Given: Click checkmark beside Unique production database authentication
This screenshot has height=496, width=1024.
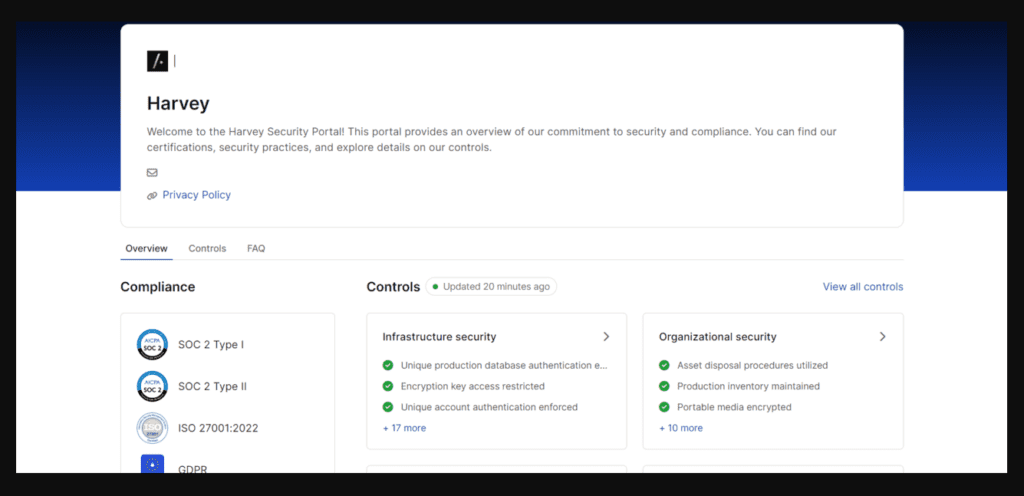Looking at the screenshot, I should pos(388,365).
